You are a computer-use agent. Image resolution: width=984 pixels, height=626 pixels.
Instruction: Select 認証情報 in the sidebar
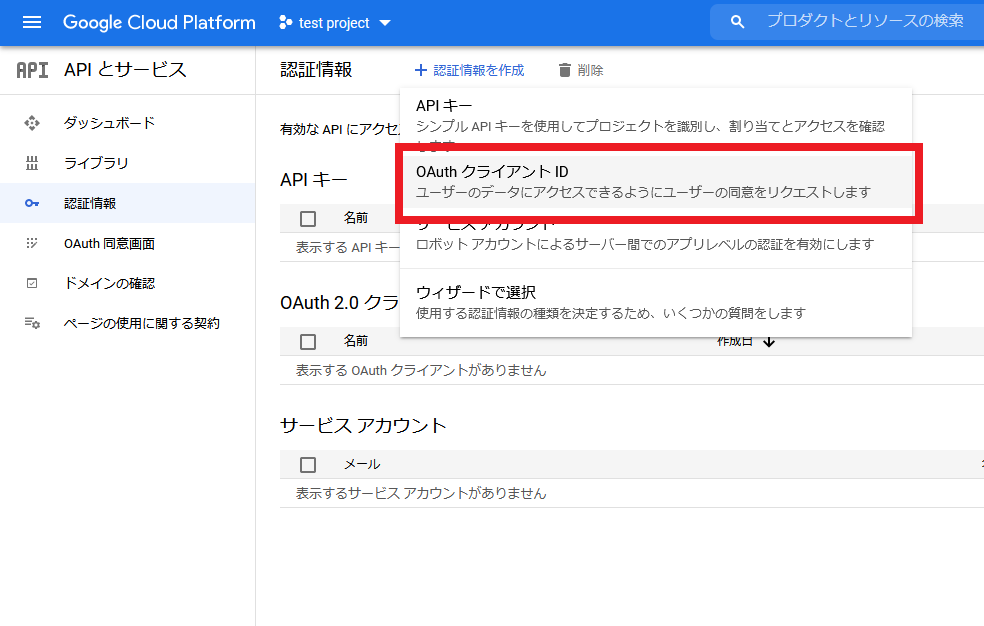coord(127,203)
